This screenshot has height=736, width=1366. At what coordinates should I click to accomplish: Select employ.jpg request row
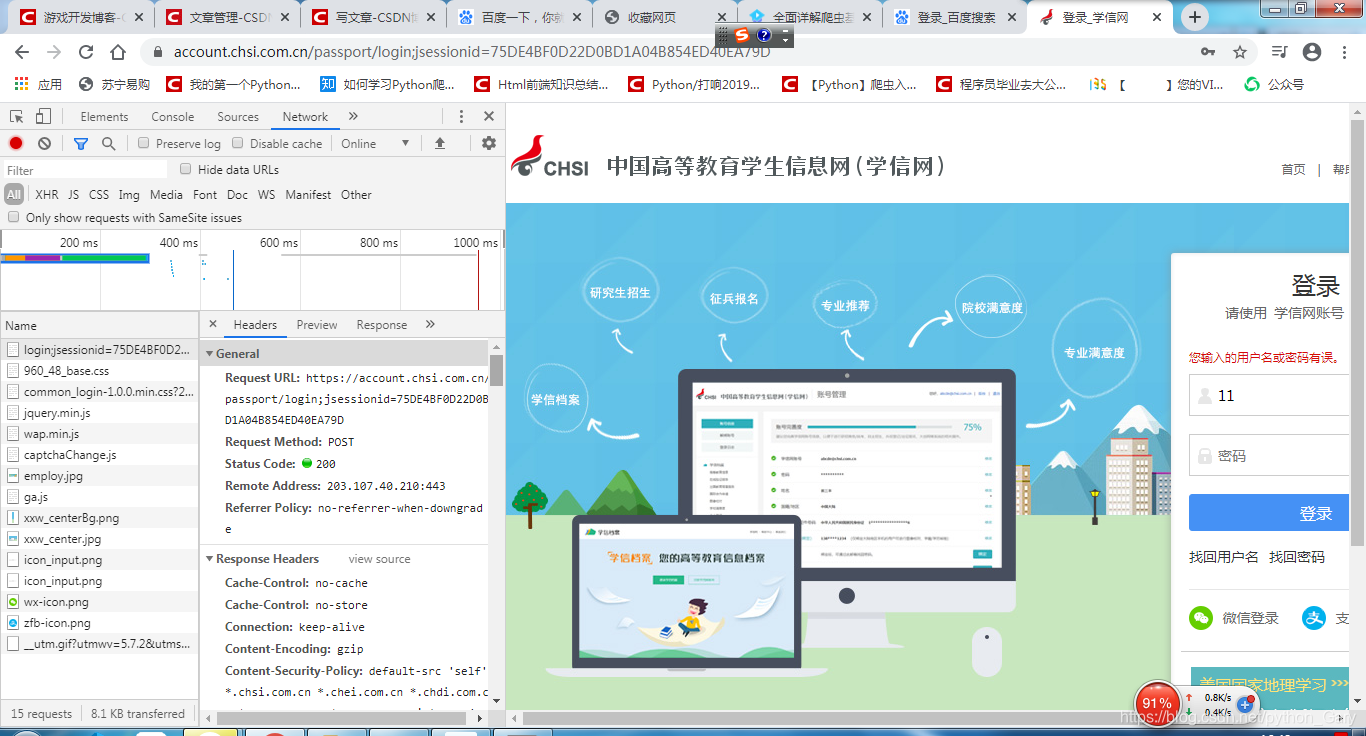pyautogui.click(x=100, y=476)
